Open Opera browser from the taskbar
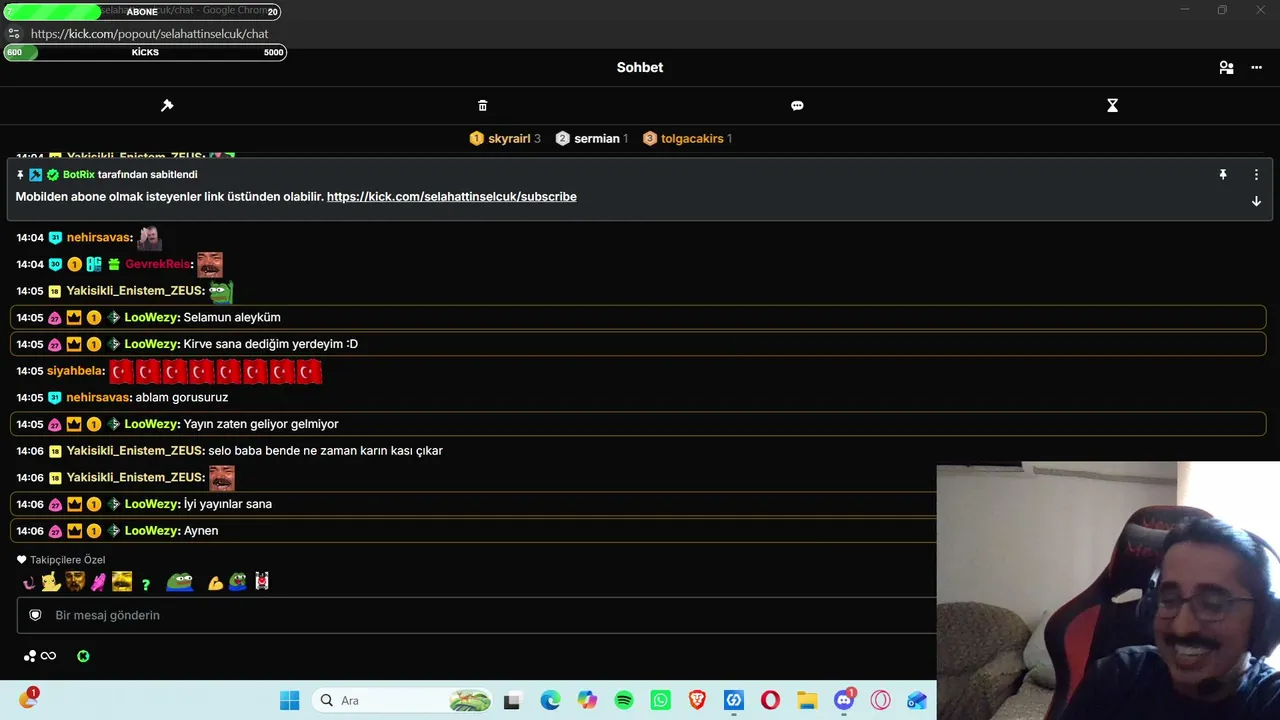Image resolution: width=1280 pixels, height=720 pixels. coord(770,700)
